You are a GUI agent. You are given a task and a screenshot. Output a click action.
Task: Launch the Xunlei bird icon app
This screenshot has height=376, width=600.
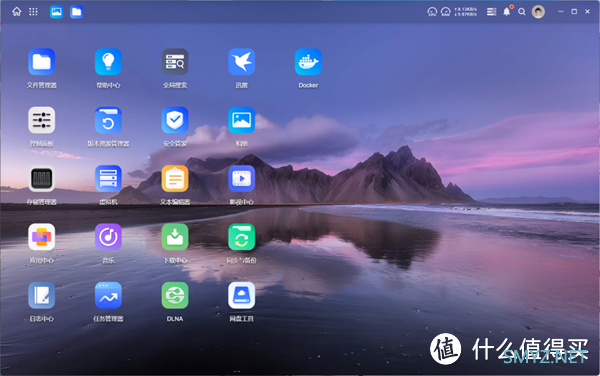(x=241, y=62)
